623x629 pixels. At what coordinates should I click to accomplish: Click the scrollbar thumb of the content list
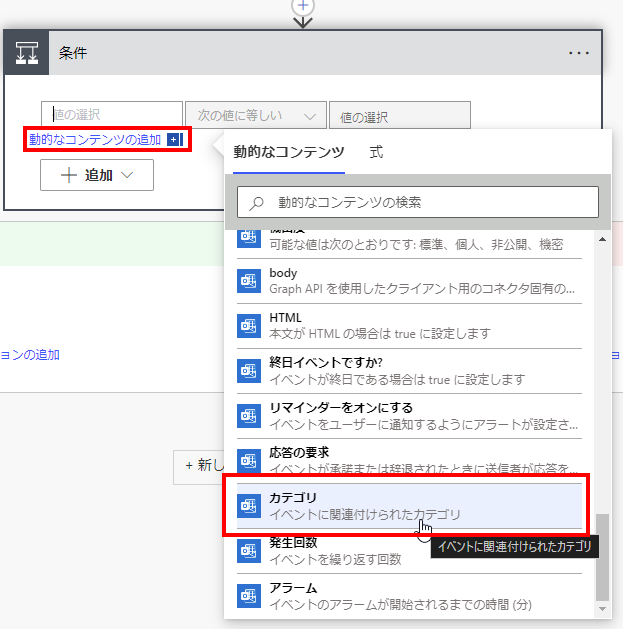pos(602,558)
